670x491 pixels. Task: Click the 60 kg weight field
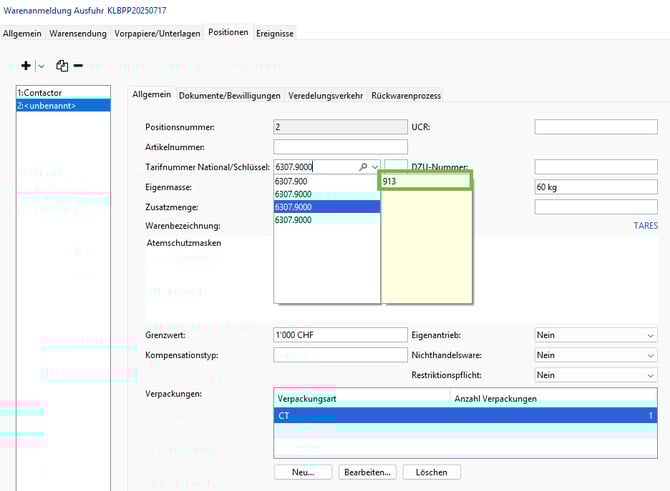(596, 187)
